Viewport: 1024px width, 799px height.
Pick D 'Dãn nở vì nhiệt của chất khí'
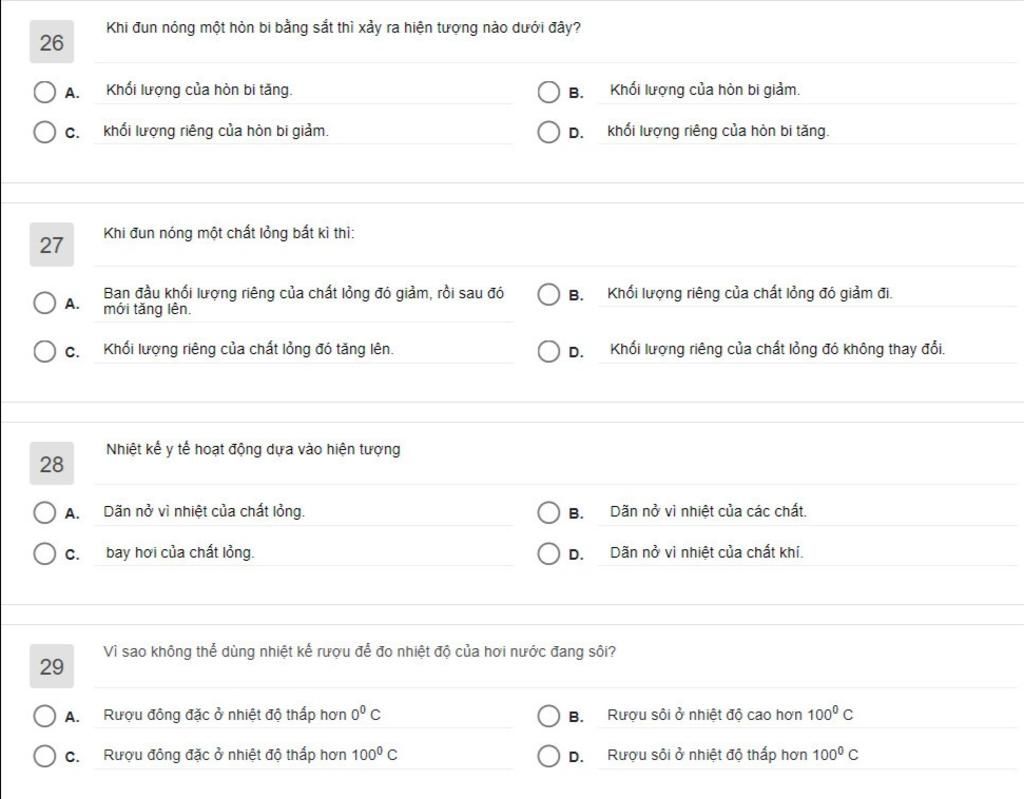pos(549,553)
